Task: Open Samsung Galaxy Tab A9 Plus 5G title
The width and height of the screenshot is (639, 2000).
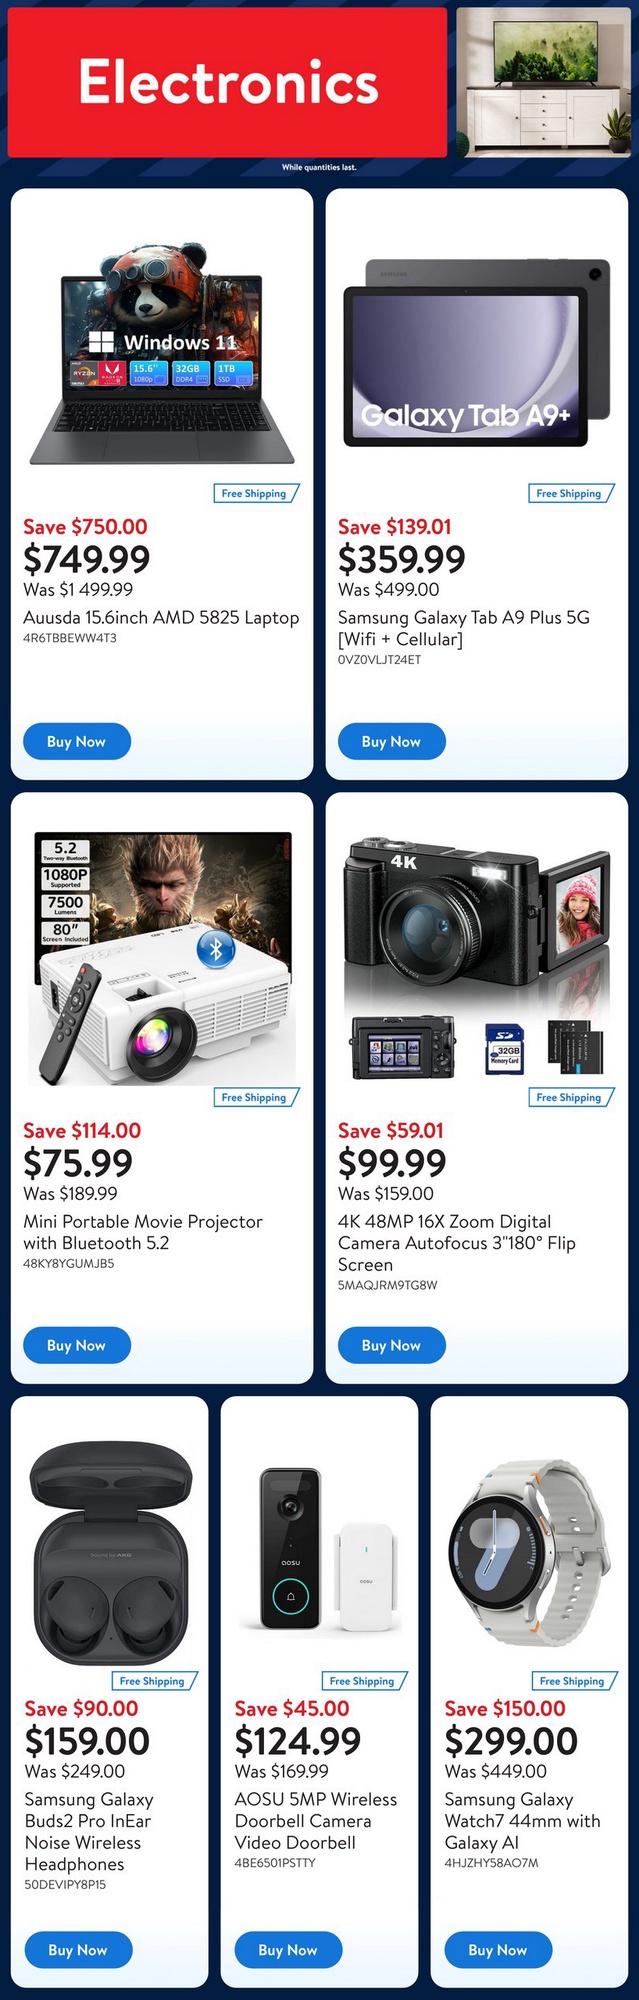Action: click(465, 628)
